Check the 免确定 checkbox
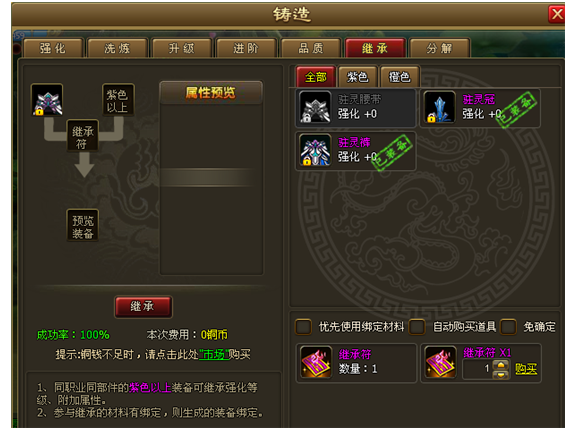The image size is (576, 443). tap(508, 327)
